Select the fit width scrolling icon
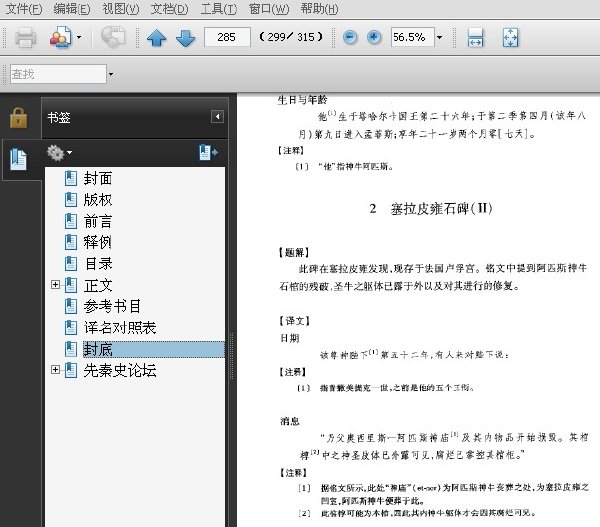 (x=475, y=38)
